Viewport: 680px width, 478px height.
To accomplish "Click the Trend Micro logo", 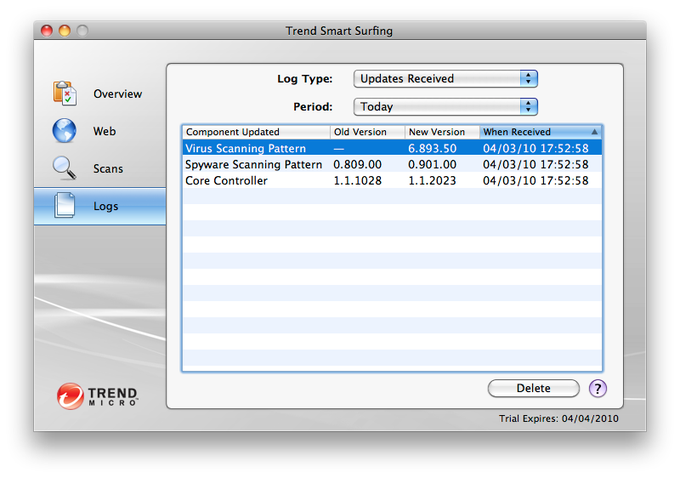I will point(97,396).
